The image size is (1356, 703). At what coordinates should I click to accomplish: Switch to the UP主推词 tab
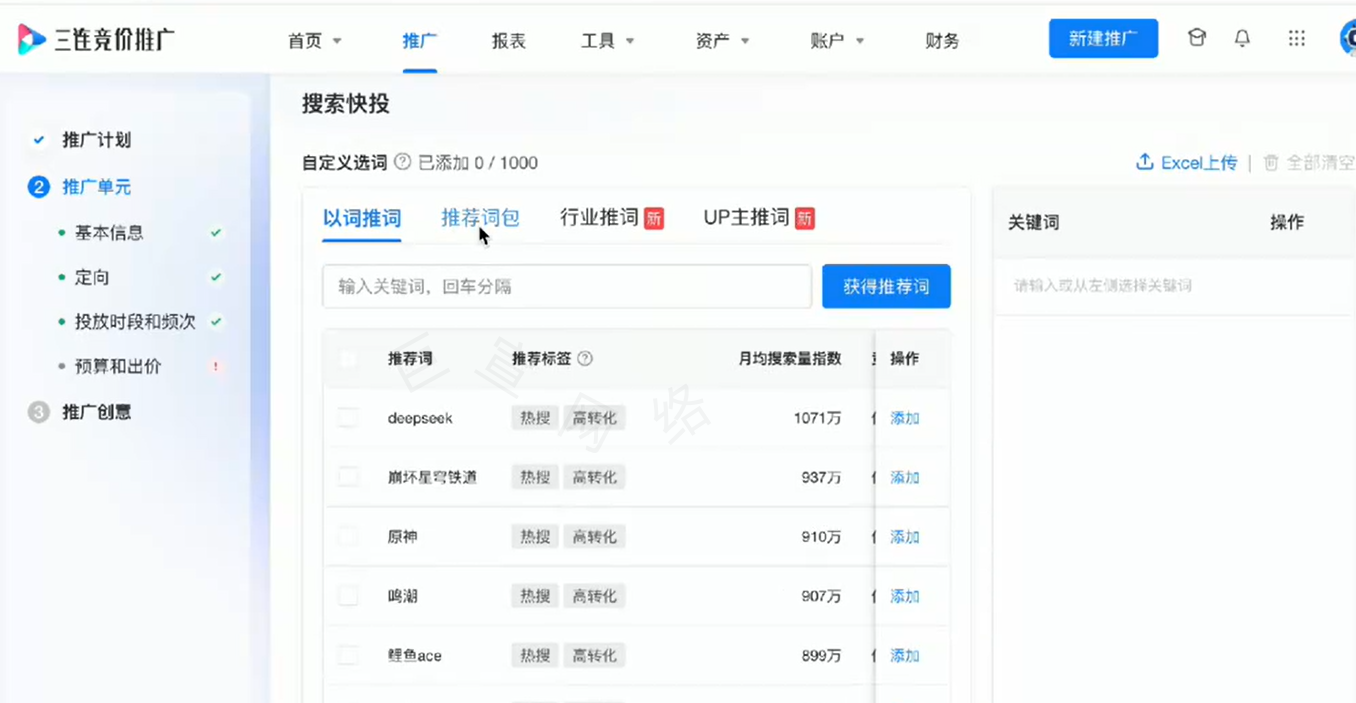pos(746,218)
